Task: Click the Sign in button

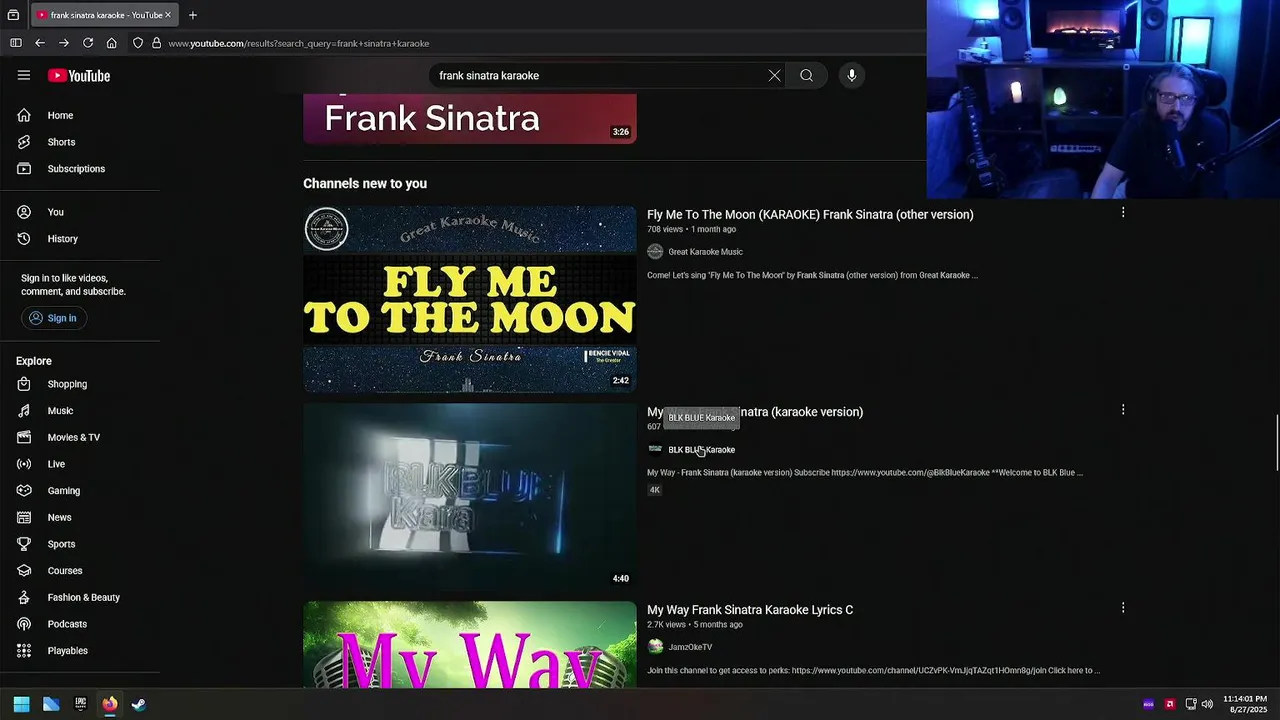Action: 55,318
